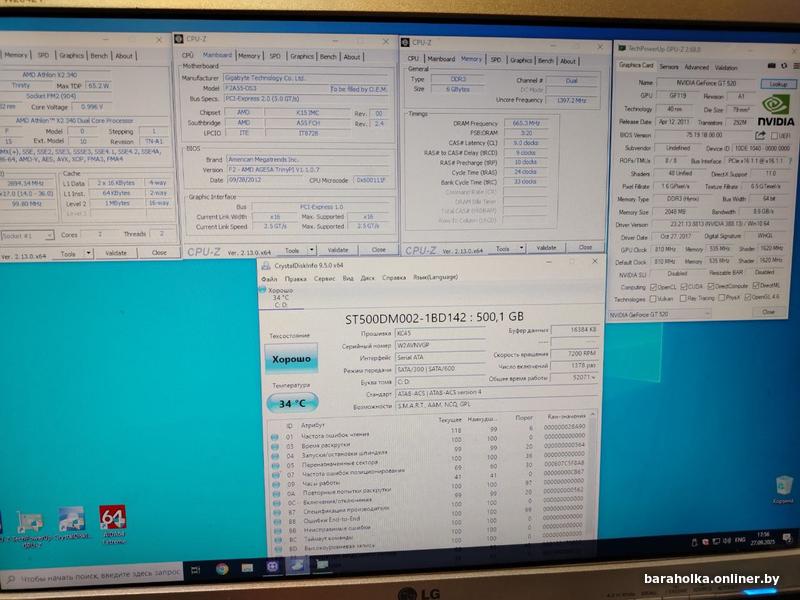
Task: Click the Close button in GPU-Z
Action: pos(768,312)
